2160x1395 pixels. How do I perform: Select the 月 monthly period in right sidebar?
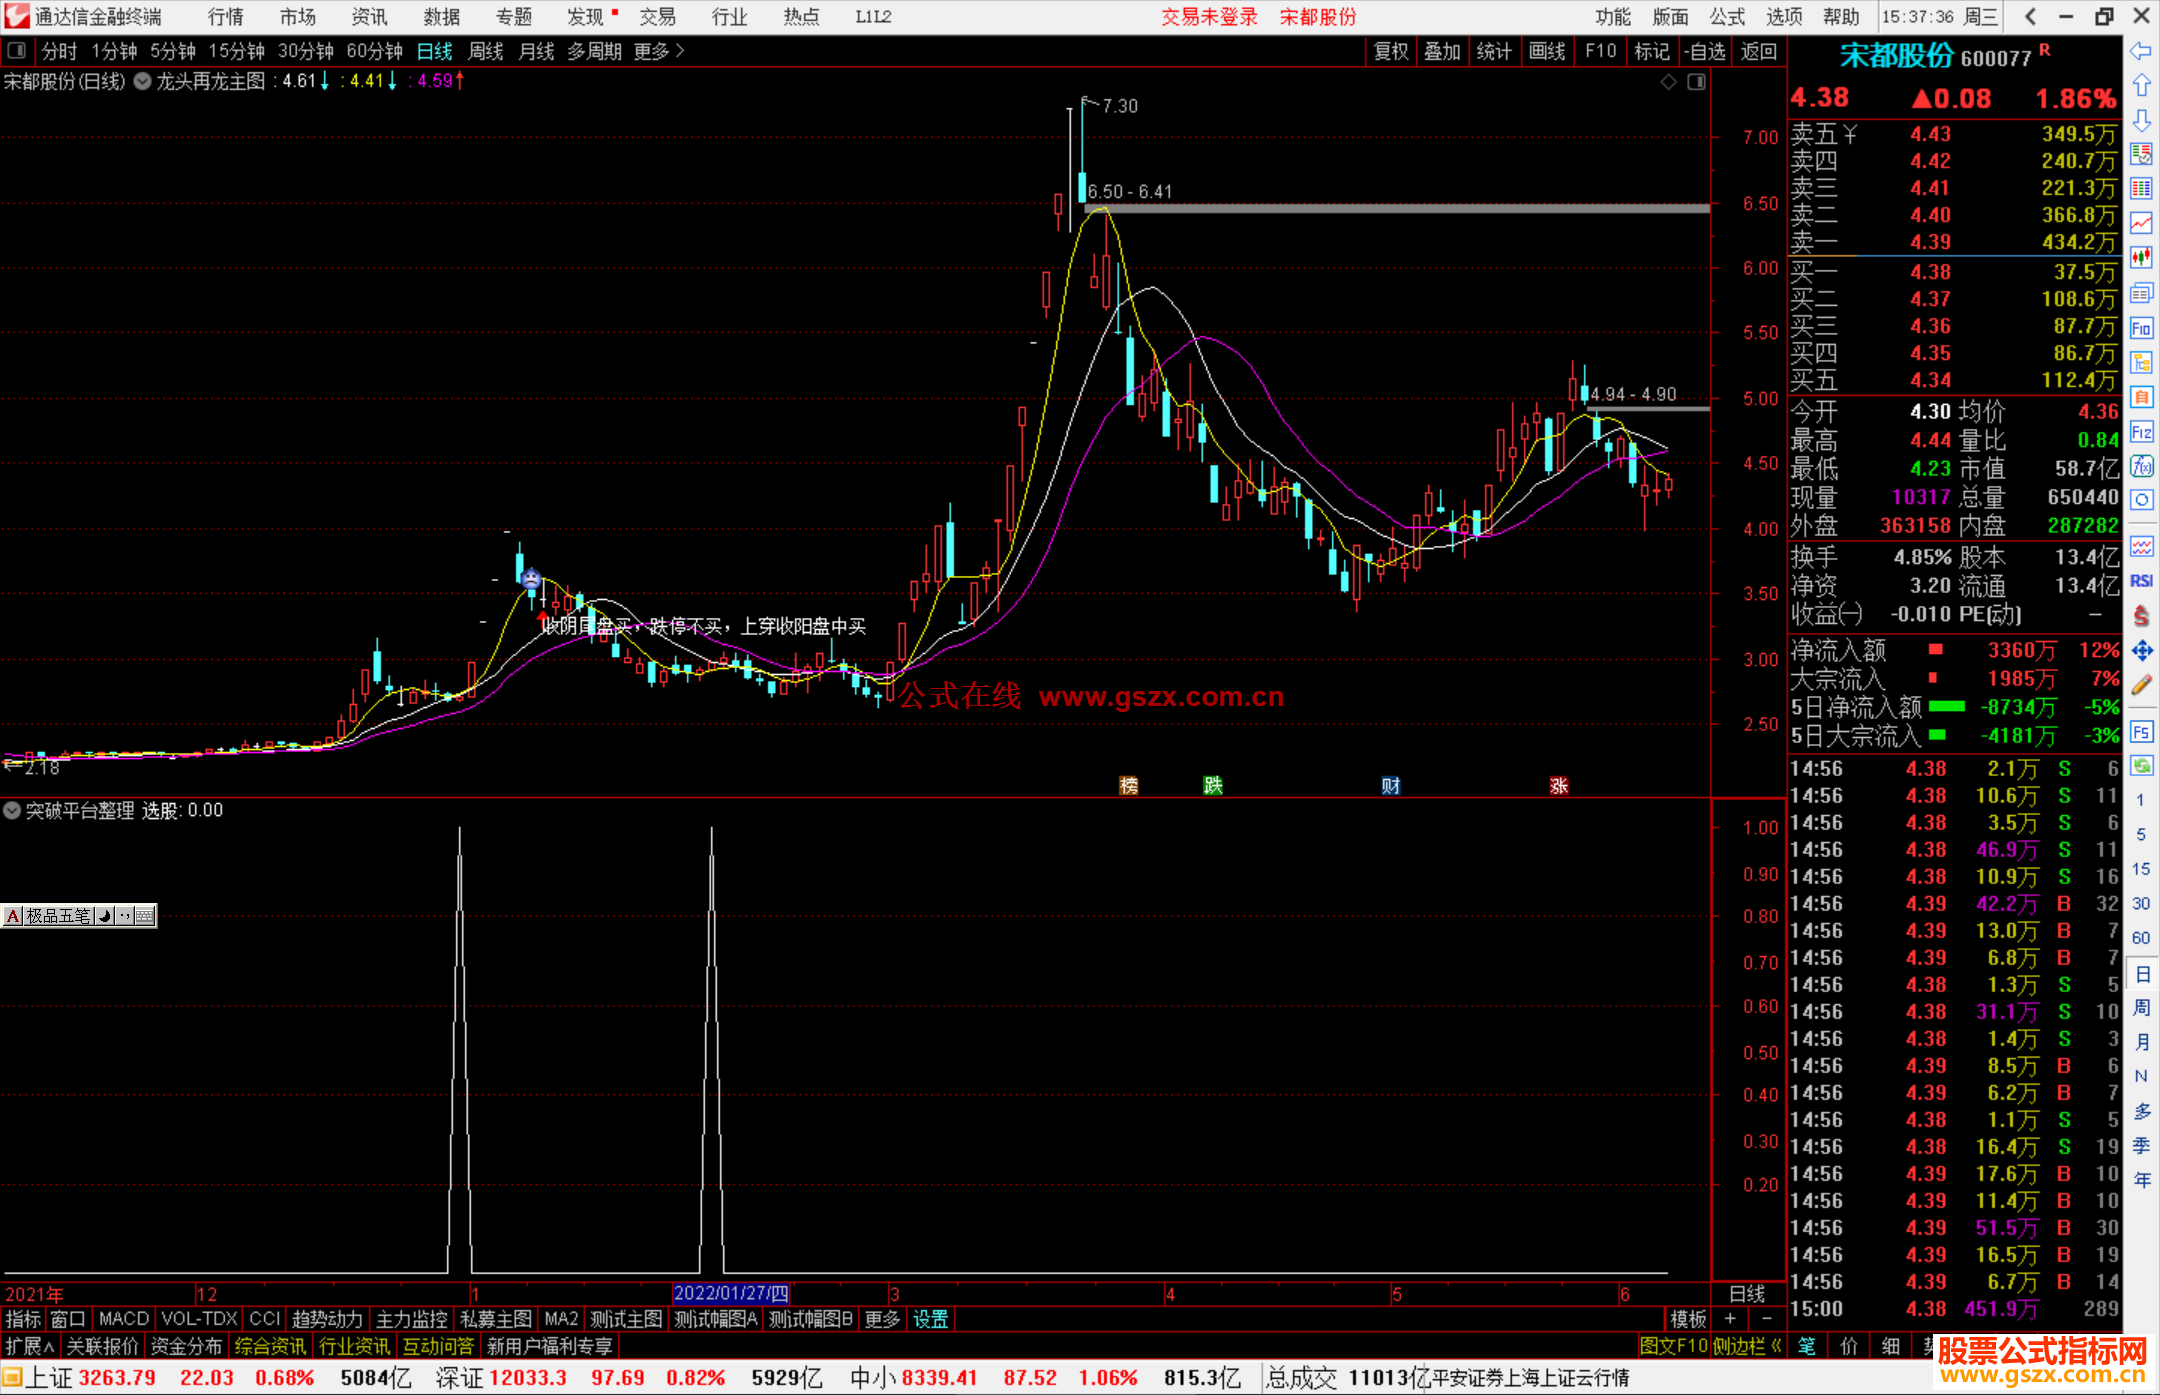(2141, 1042)
